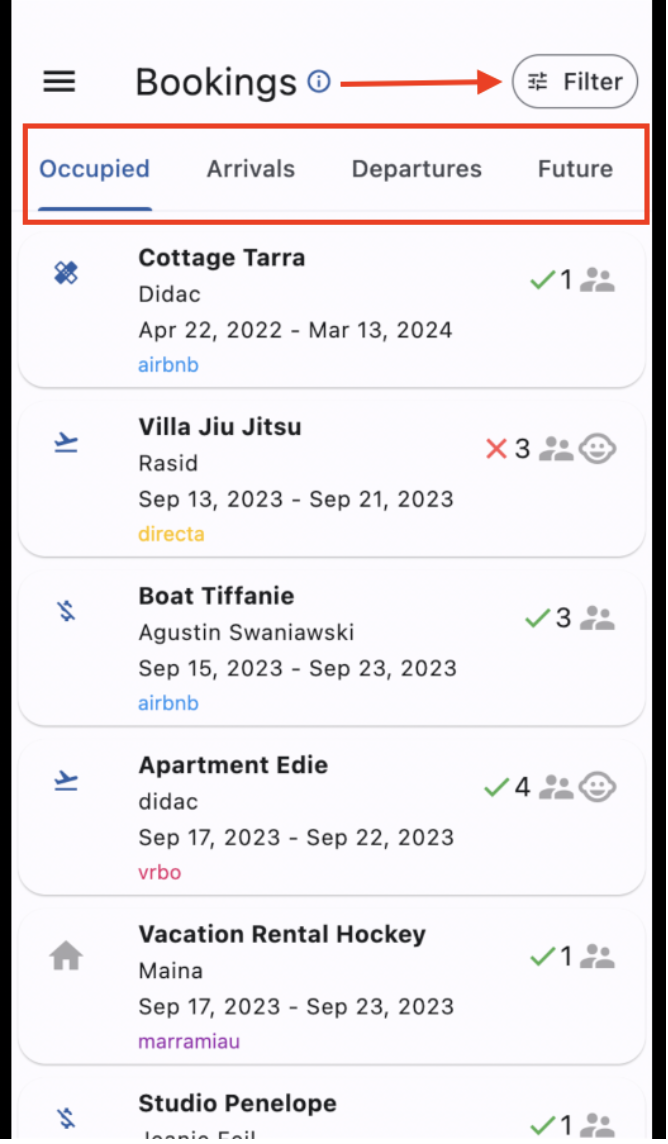Screen dimensions: 668x1144
Task: Click the info icon next to Bookings
Action: [318, 81]
